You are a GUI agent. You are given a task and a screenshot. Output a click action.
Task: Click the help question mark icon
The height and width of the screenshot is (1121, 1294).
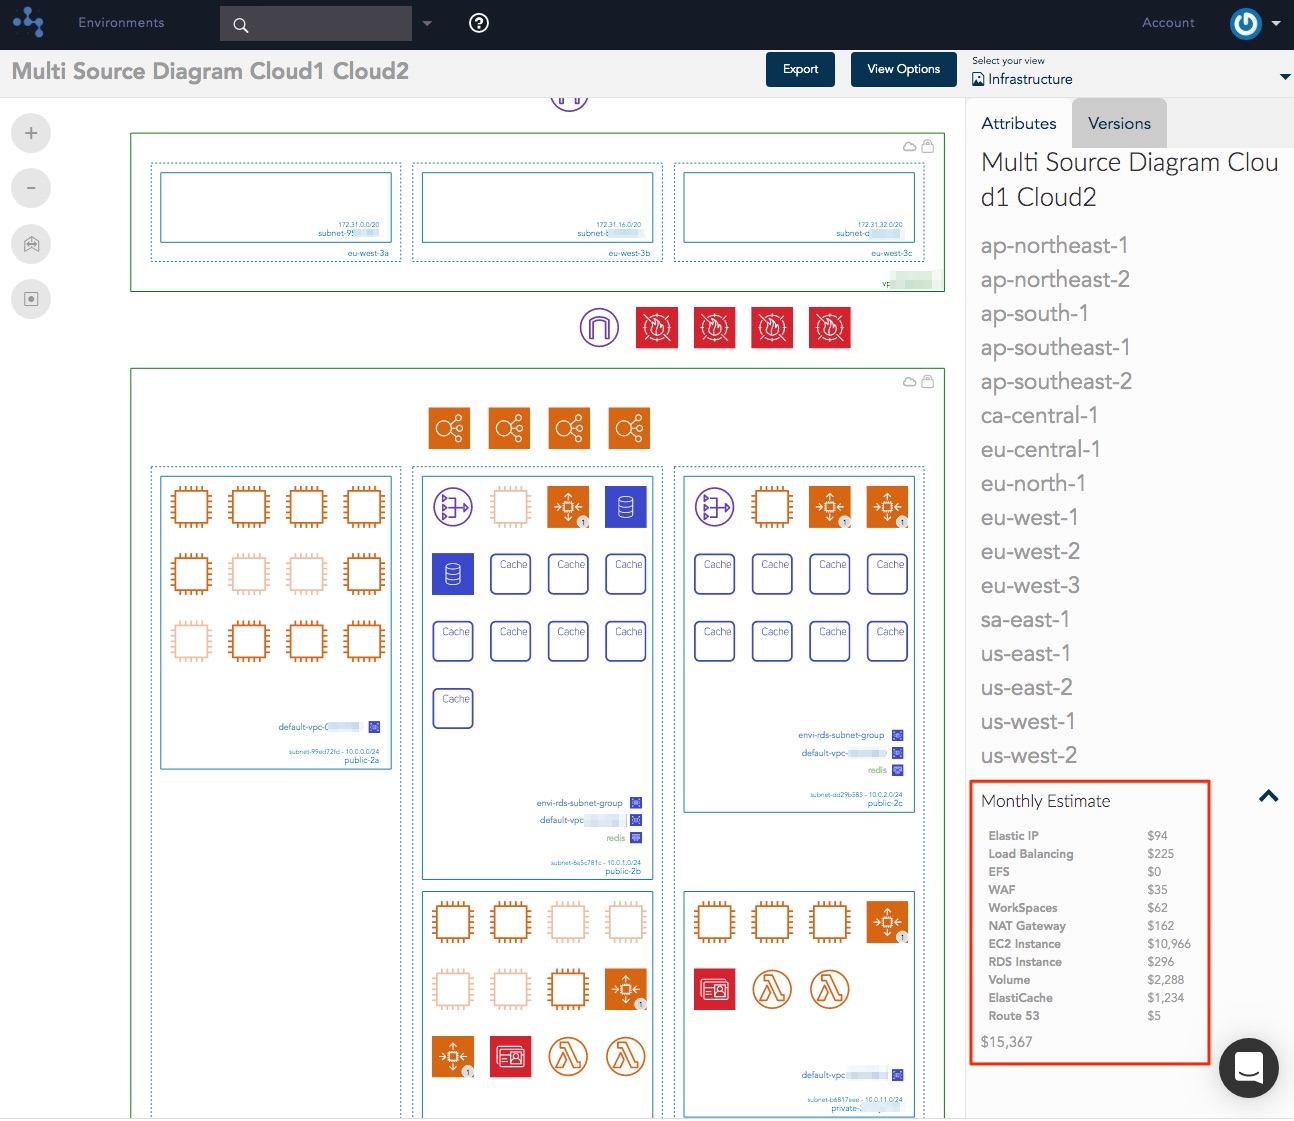pos(479,23)
